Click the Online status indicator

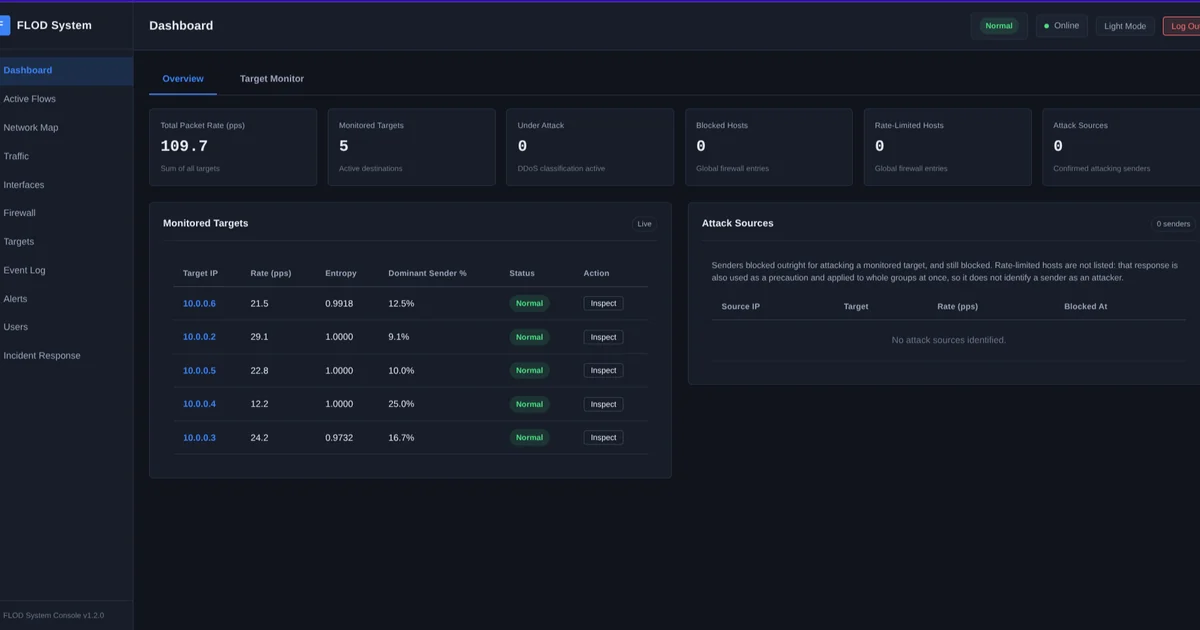[x=1061, y=26]
